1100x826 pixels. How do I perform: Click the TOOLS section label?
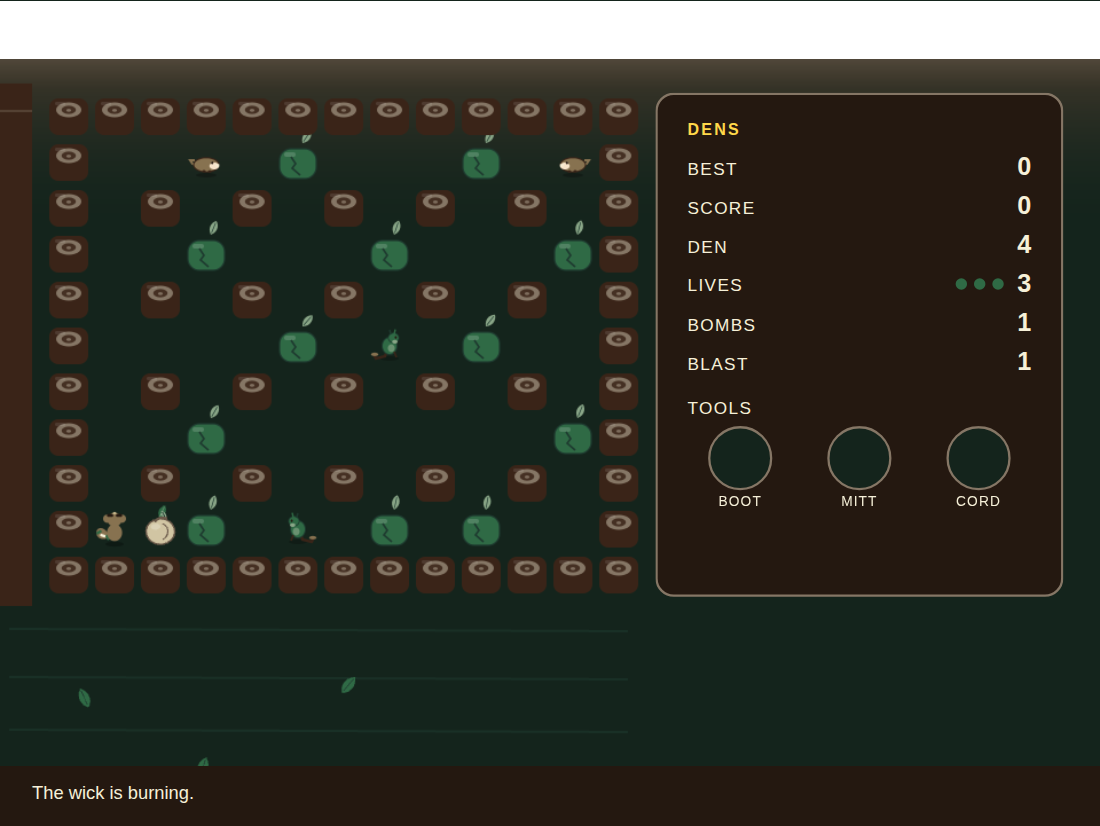[719, 408]
